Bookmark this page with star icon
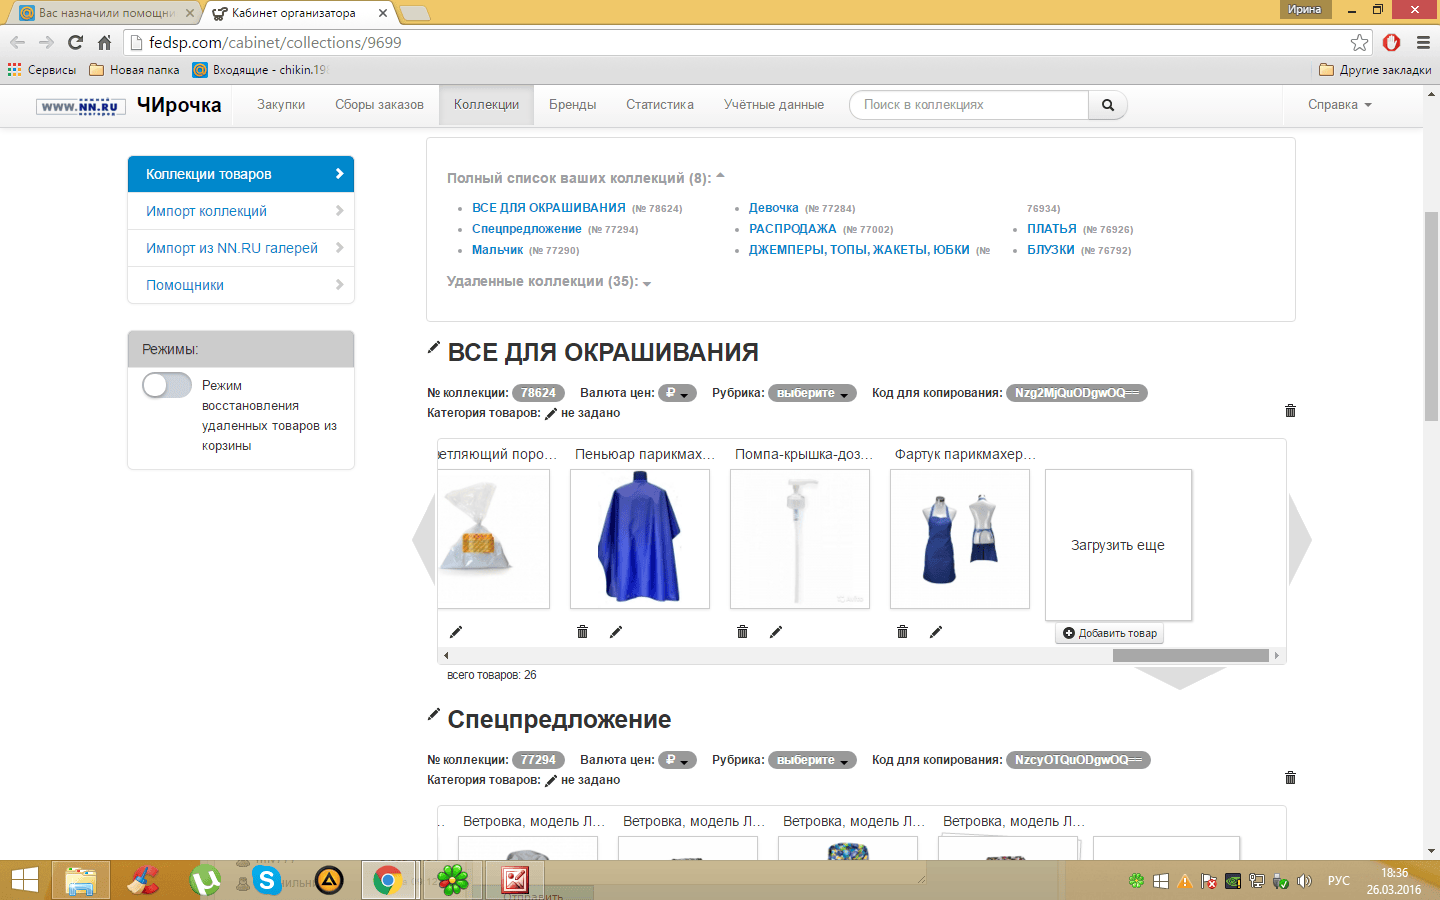Viewport: 1440px width, 900px height. tap(1359, 43)
